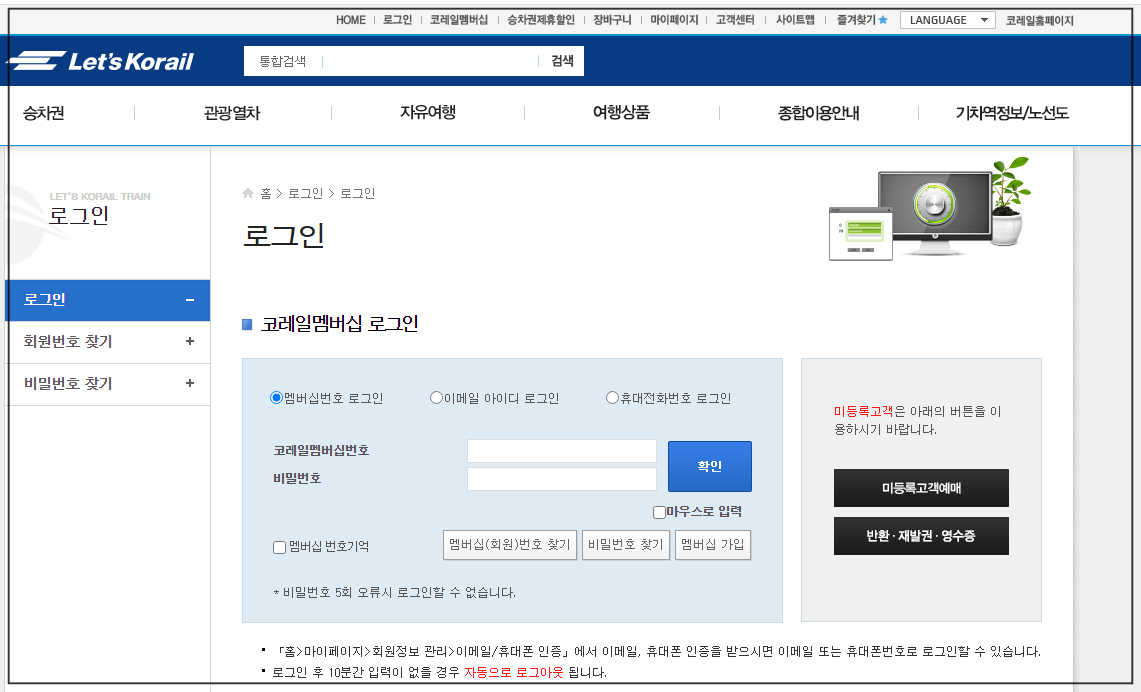Click 마이페이지 top link
The image size is (1141, 692).
click(x=674, y=20)
